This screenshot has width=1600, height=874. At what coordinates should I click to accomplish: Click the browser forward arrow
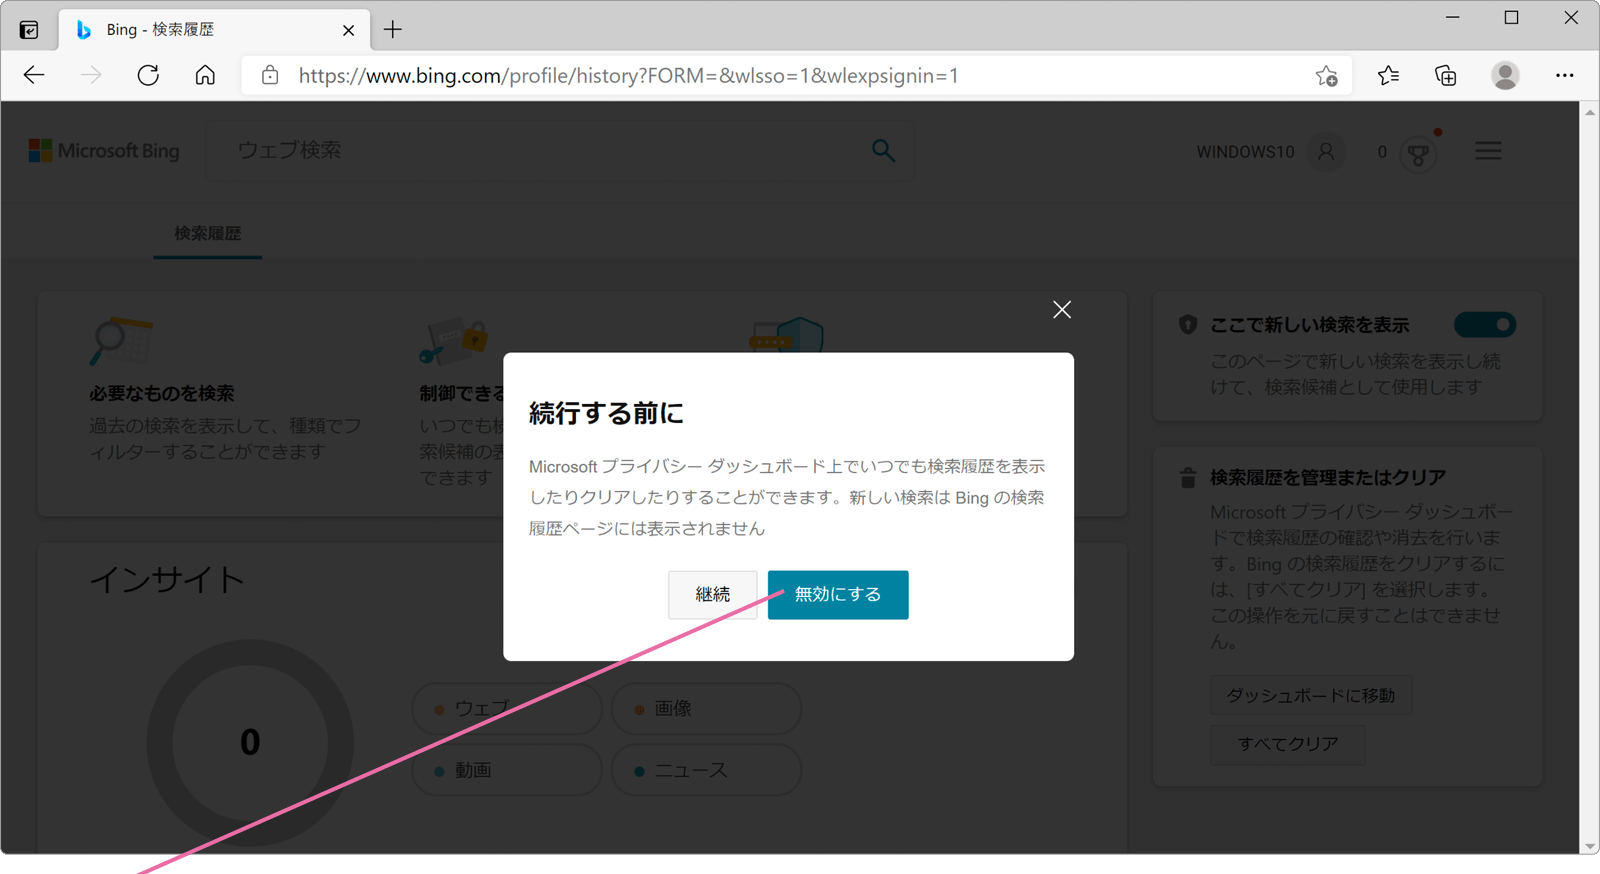coord(91,75)
